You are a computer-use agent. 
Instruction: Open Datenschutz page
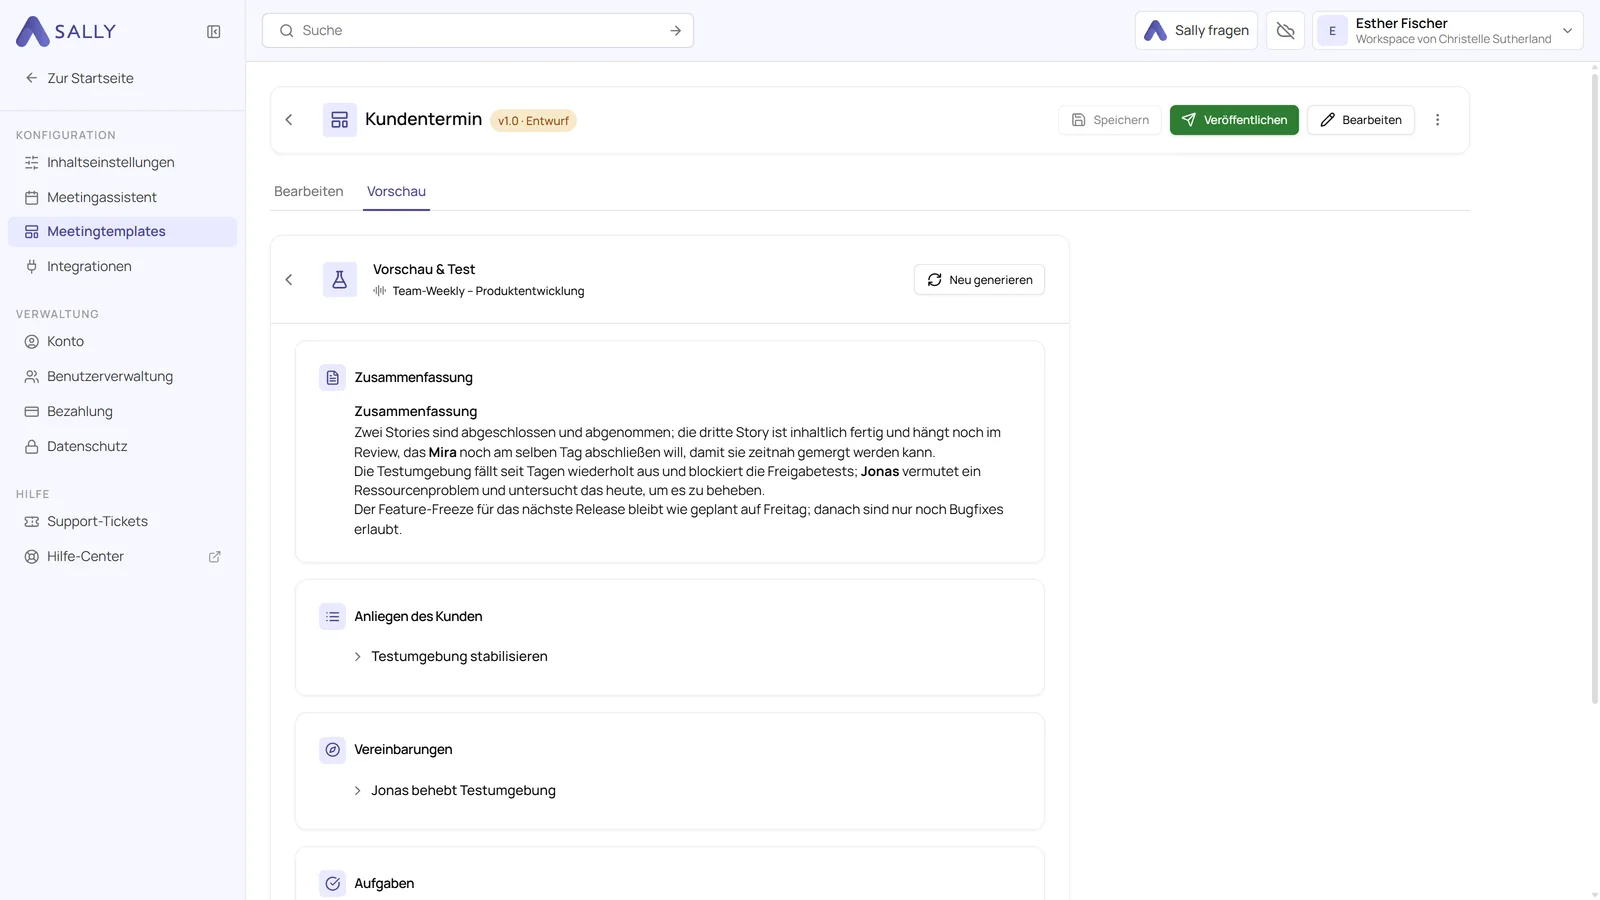pyautogui.click(x=122, y=446)
